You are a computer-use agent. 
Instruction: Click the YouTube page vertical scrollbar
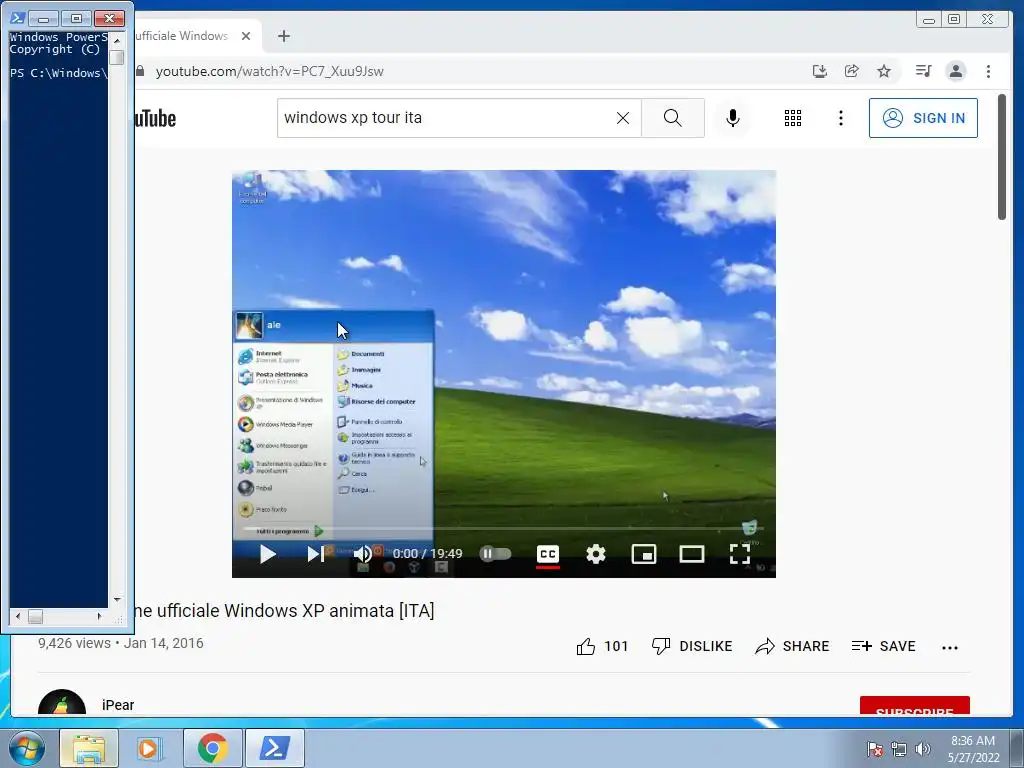pyautogui.click(x=1002, y=157)
